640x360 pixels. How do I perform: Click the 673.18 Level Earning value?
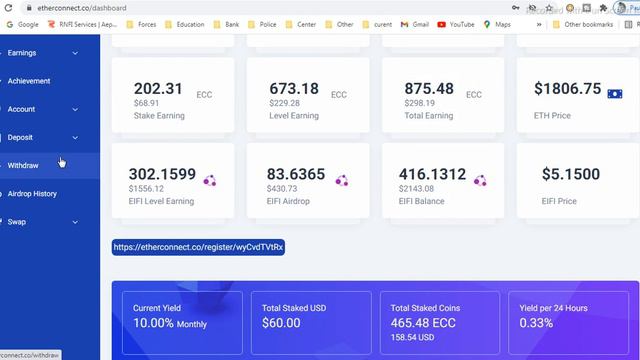pos(294,89)
